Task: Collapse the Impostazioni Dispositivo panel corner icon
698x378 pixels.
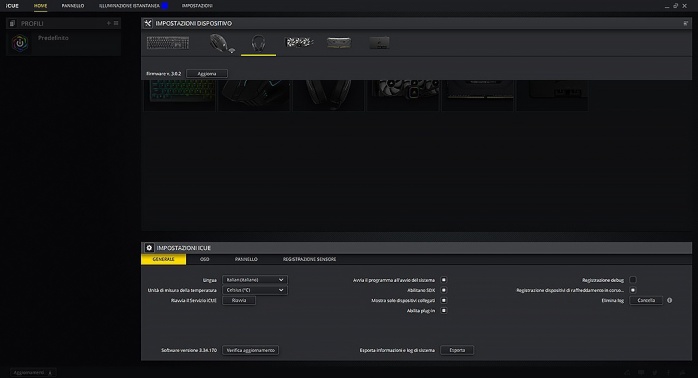Action: pyautogui.click(x=686, y=23)
